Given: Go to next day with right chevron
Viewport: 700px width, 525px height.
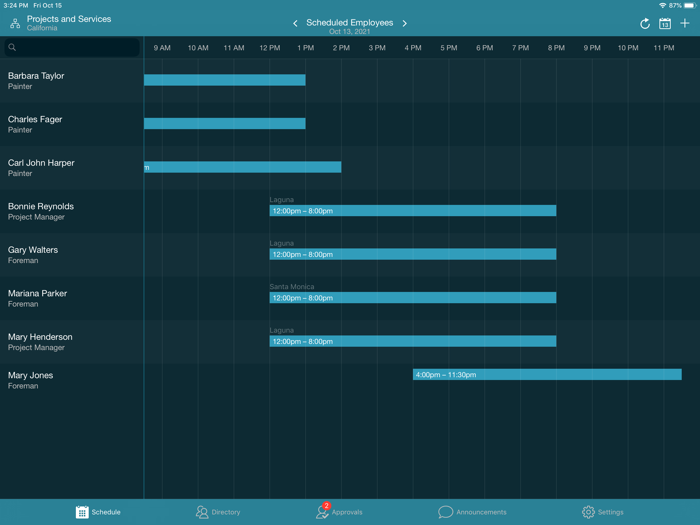Looking at the screenshot, I should point(404,23).
